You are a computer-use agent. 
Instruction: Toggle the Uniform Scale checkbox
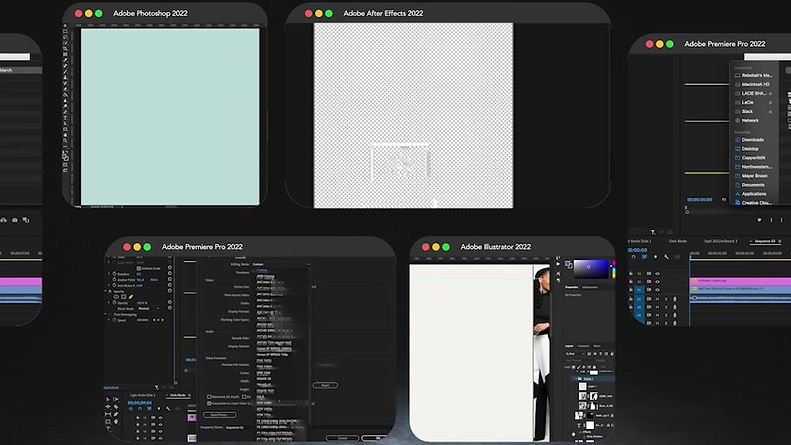point(139,268)
